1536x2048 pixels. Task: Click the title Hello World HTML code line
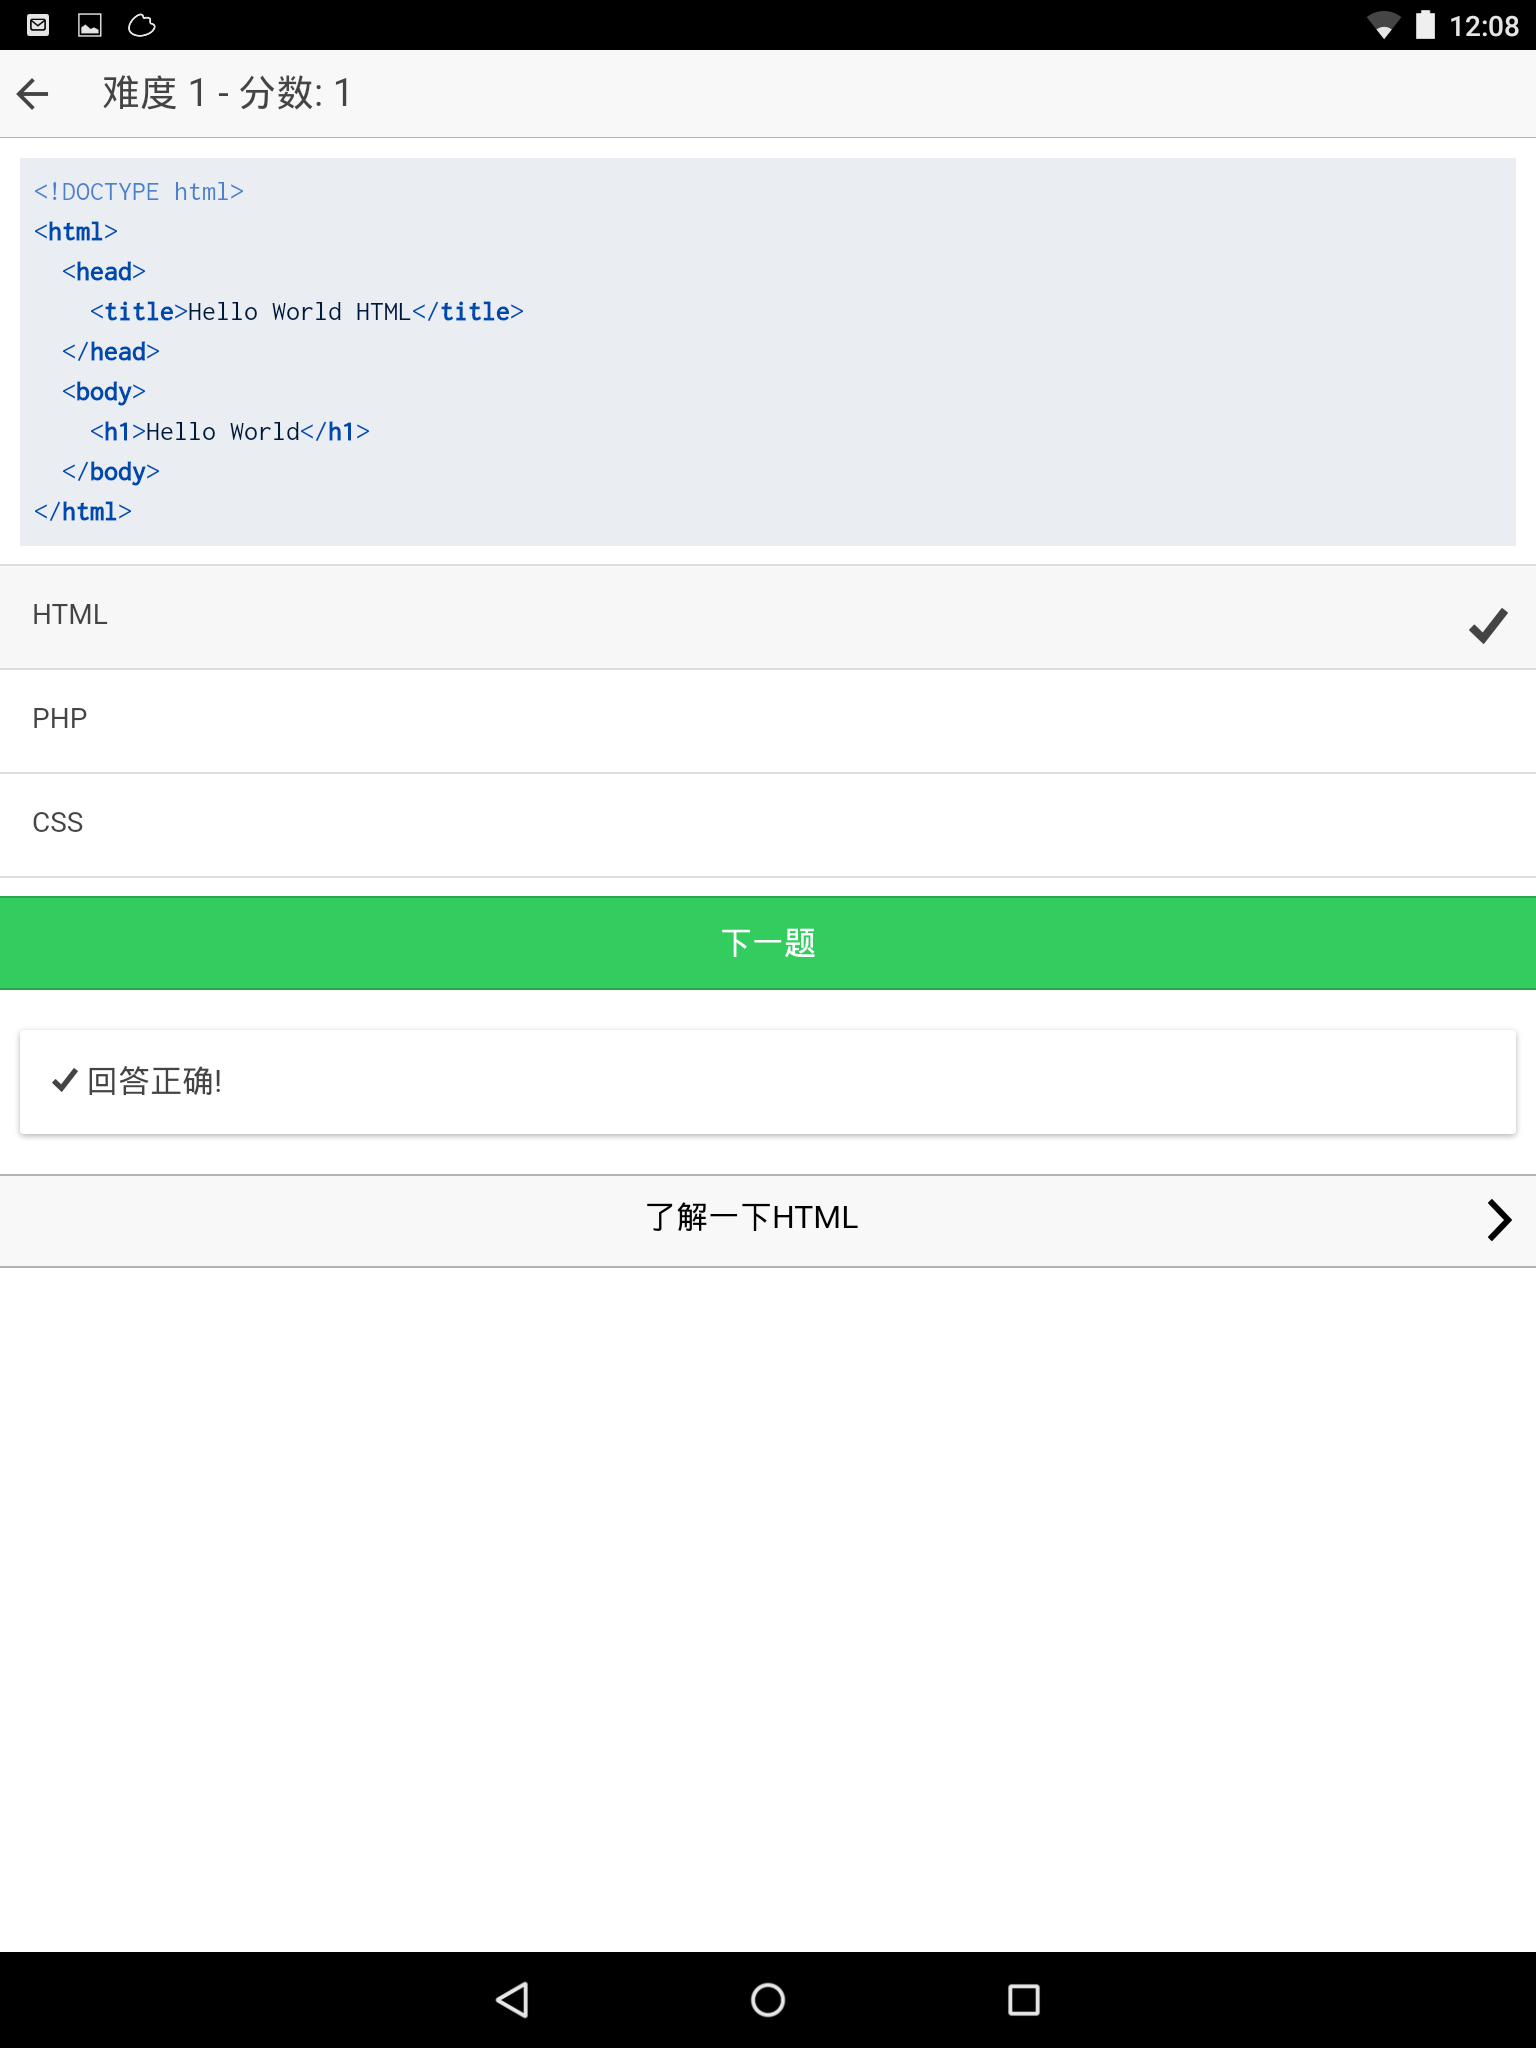[x=307, y=311]
